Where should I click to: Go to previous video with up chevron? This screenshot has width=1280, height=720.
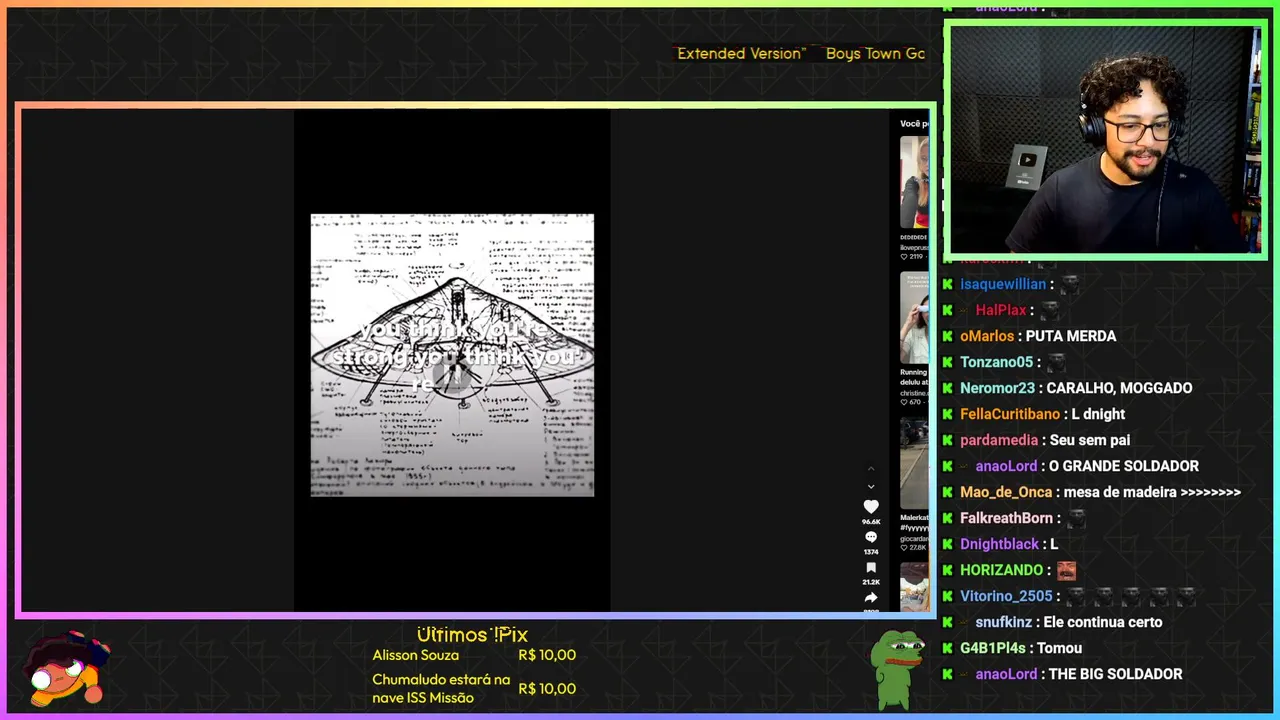click(x=871, y=468)
